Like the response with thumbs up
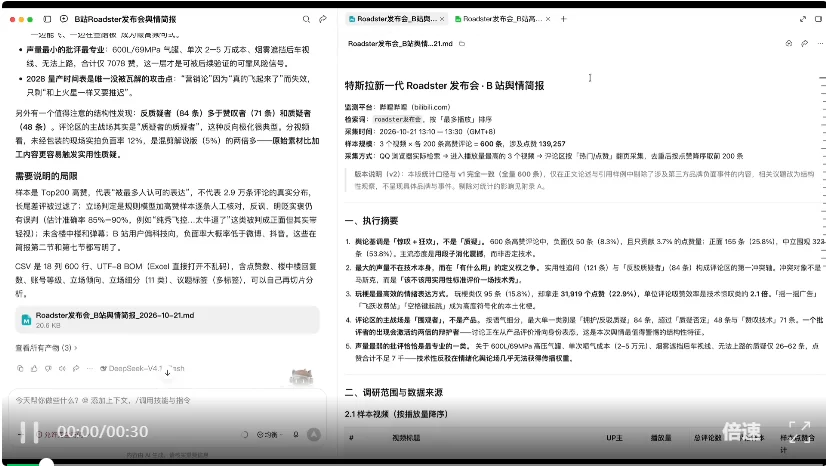Viewport: 826px width, 466px height. pos(34,369)
